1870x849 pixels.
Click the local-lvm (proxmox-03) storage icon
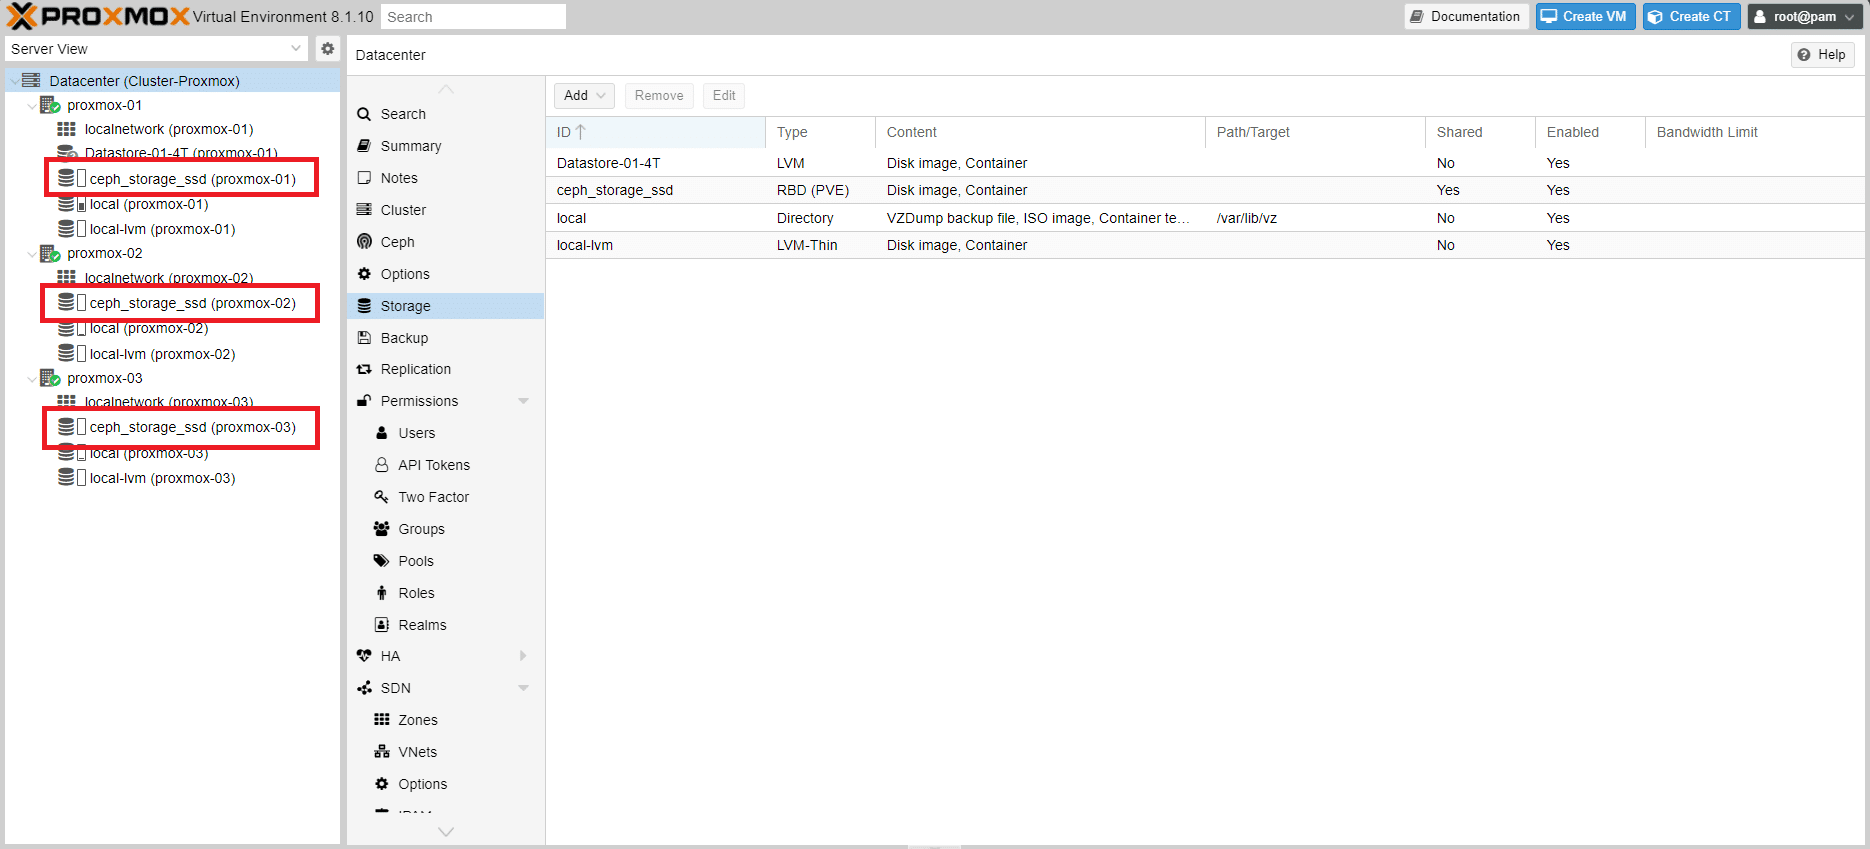[x=67, y=477]
